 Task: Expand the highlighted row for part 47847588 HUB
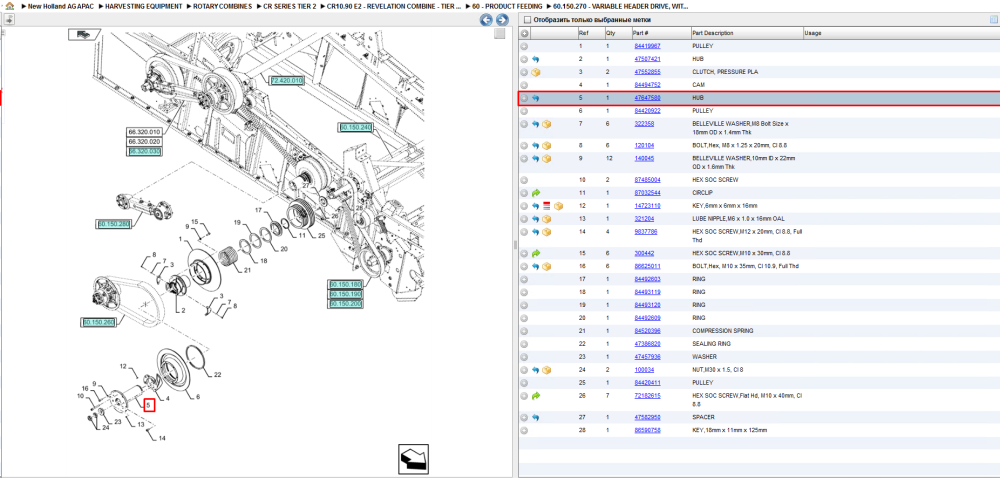coord(524,98)
